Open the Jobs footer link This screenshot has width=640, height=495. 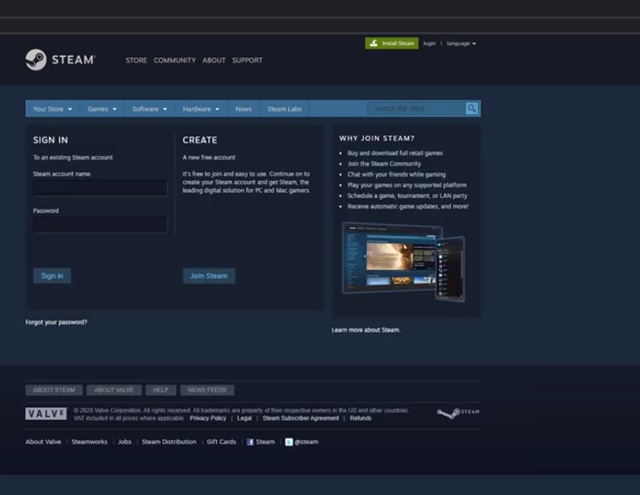tap(124, 442)
